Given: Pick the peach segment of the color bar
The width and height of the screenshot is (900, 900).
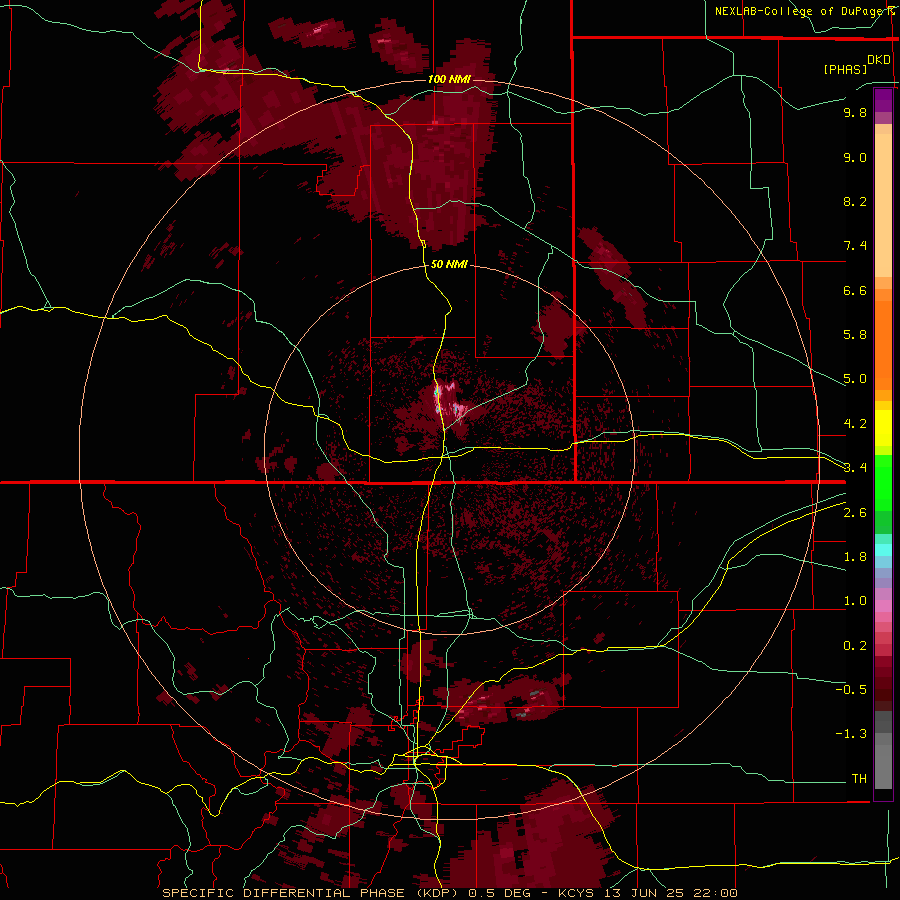Looking at the screenshot, I should 883,201.
